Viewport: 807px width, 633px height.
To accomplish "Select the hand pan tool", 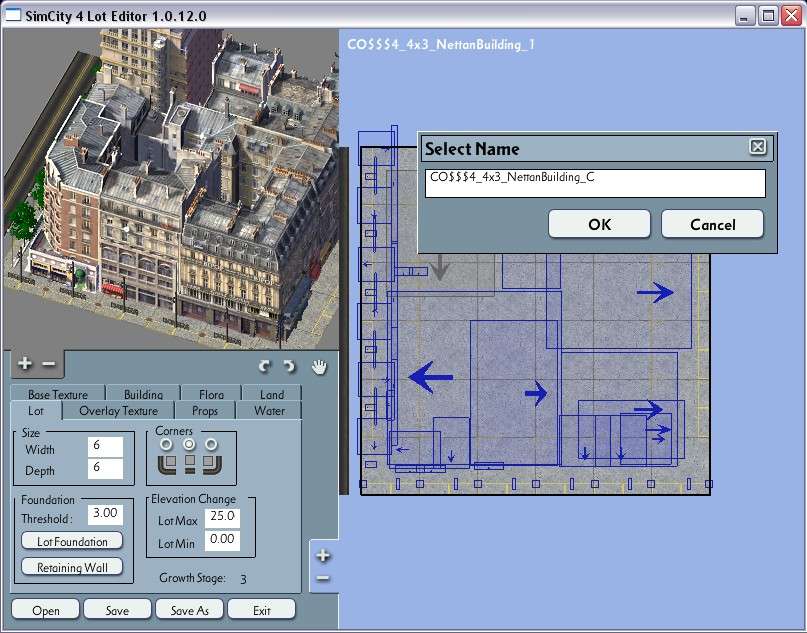I will pos(320,366).
